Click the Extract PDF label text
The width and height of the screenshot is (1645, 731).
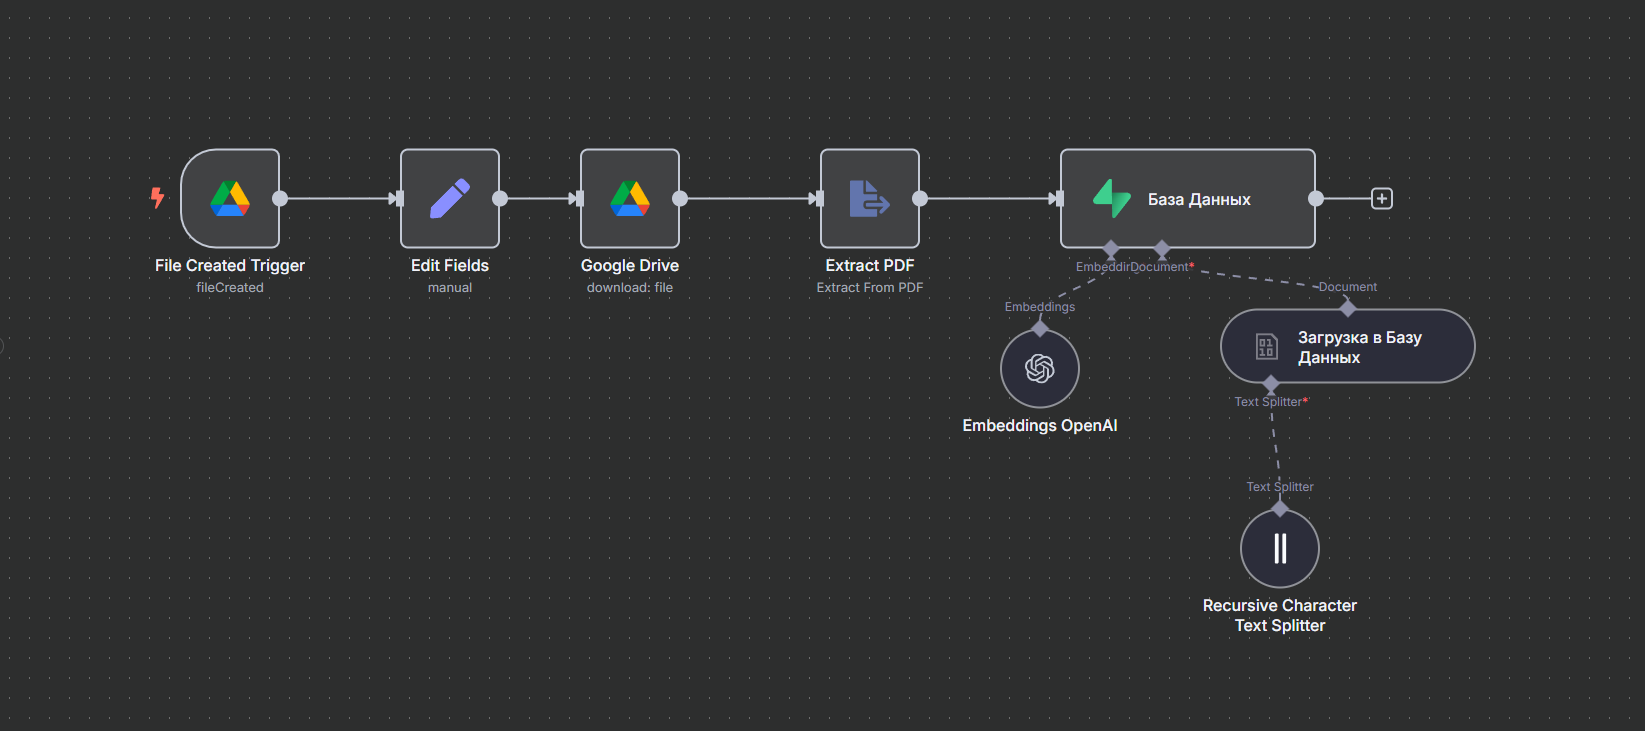click(870, 265)
